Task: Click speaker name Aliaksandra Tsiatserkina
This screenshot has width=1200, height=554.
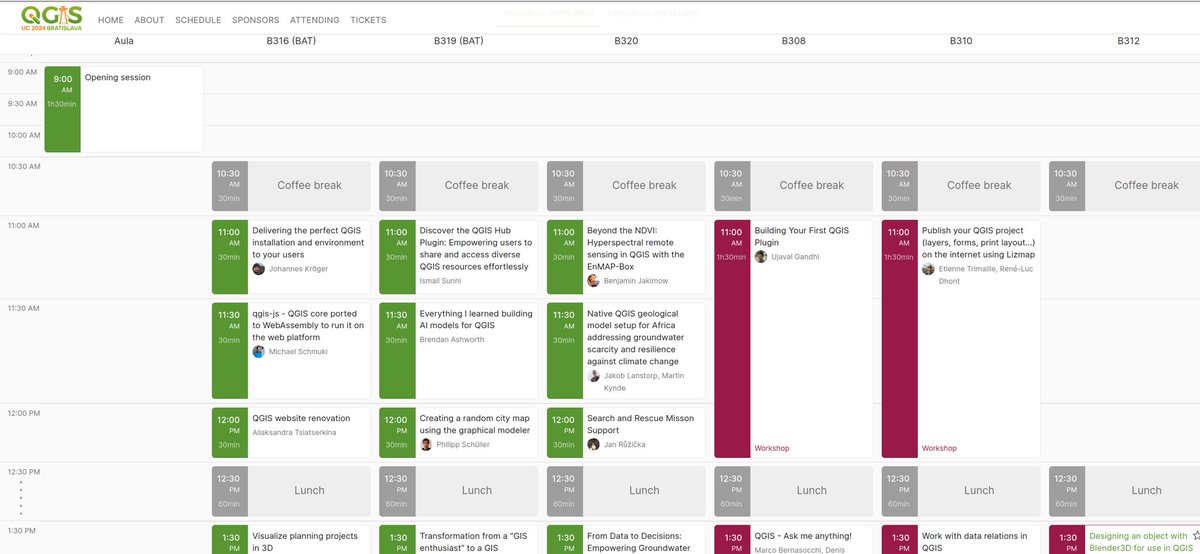Action: tap(294, 433)
